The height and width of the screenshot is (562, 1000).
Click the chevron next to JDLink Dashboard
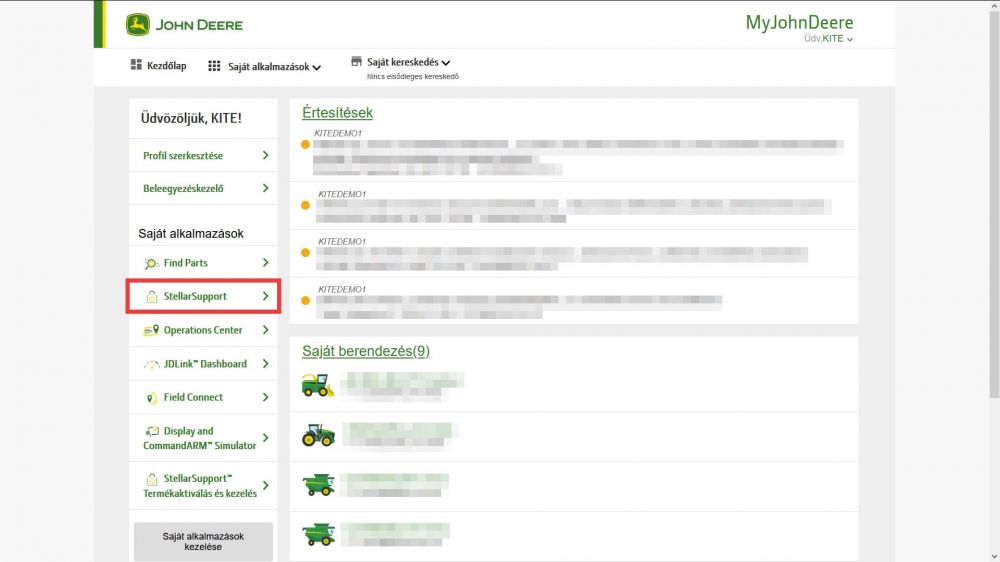[x=265, y=364]
